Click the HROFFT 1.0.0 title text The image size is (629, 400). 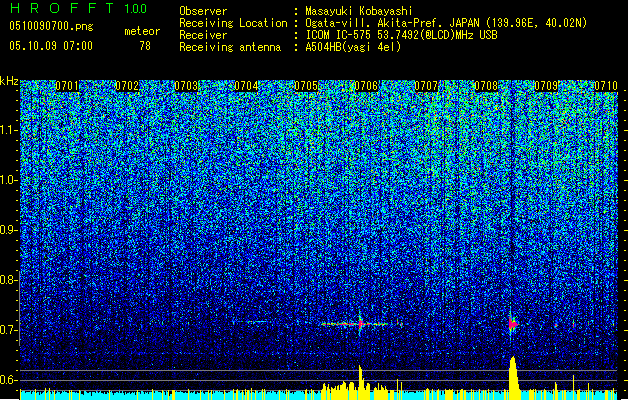pyautogui.click(x=79, y=8)
